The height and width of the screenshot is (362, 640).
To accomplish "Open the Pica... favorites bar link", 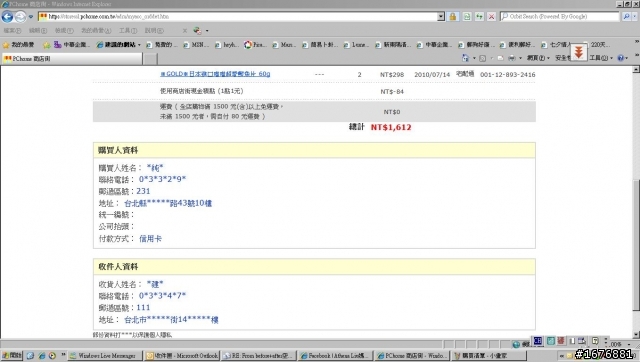I will click(x=255, y=44).
